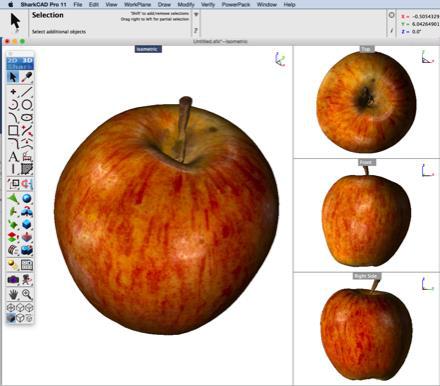Image resolution: width=440 pixels, height=386 pixels.
Task: Open the WorkPlane menu
Action: pos(137,5)
